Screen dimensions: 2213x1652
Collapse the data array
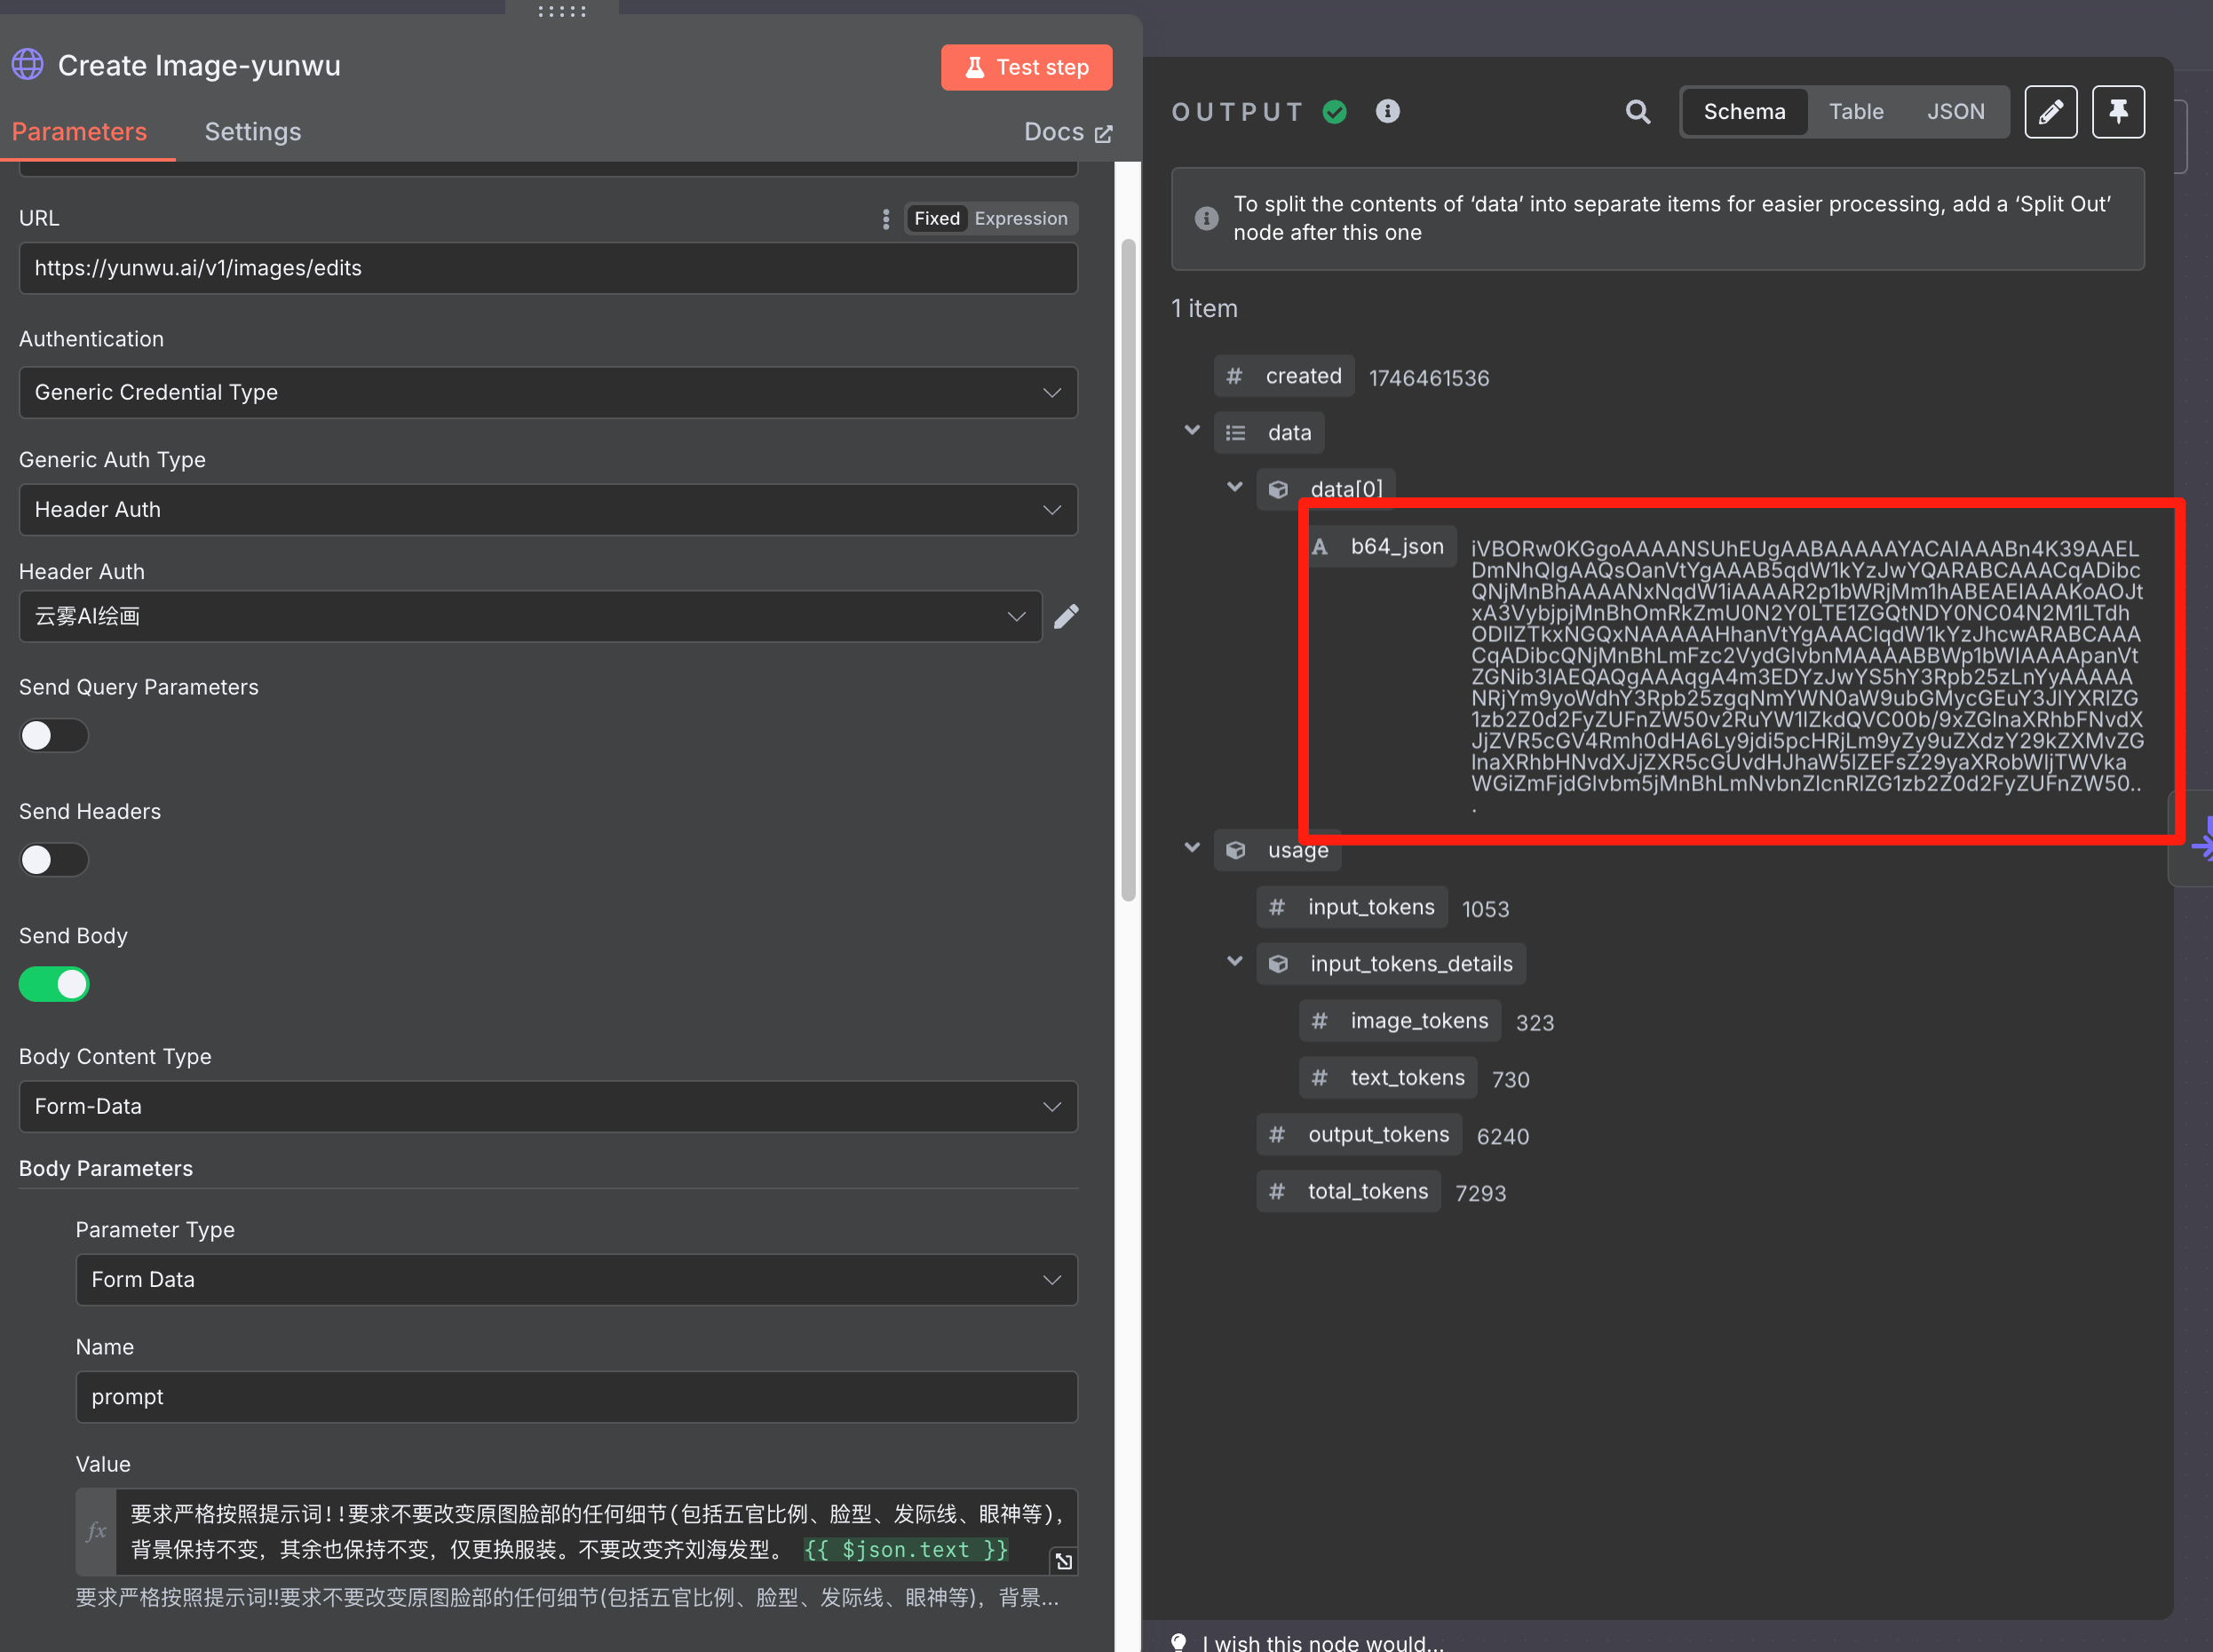pyautogui.click(x=1191, y=431)
